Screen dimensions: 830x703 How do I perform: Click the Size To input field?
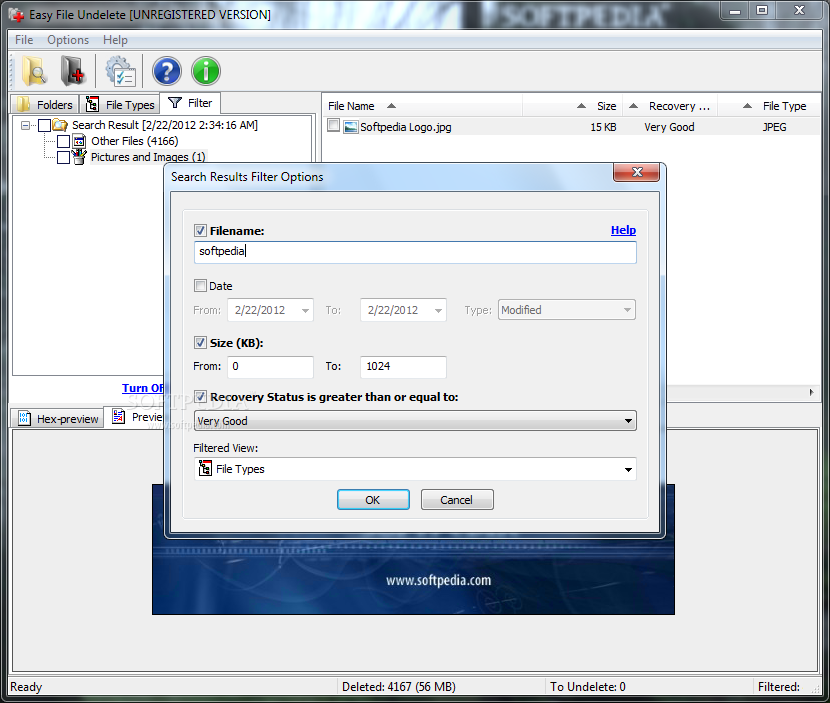403,366
